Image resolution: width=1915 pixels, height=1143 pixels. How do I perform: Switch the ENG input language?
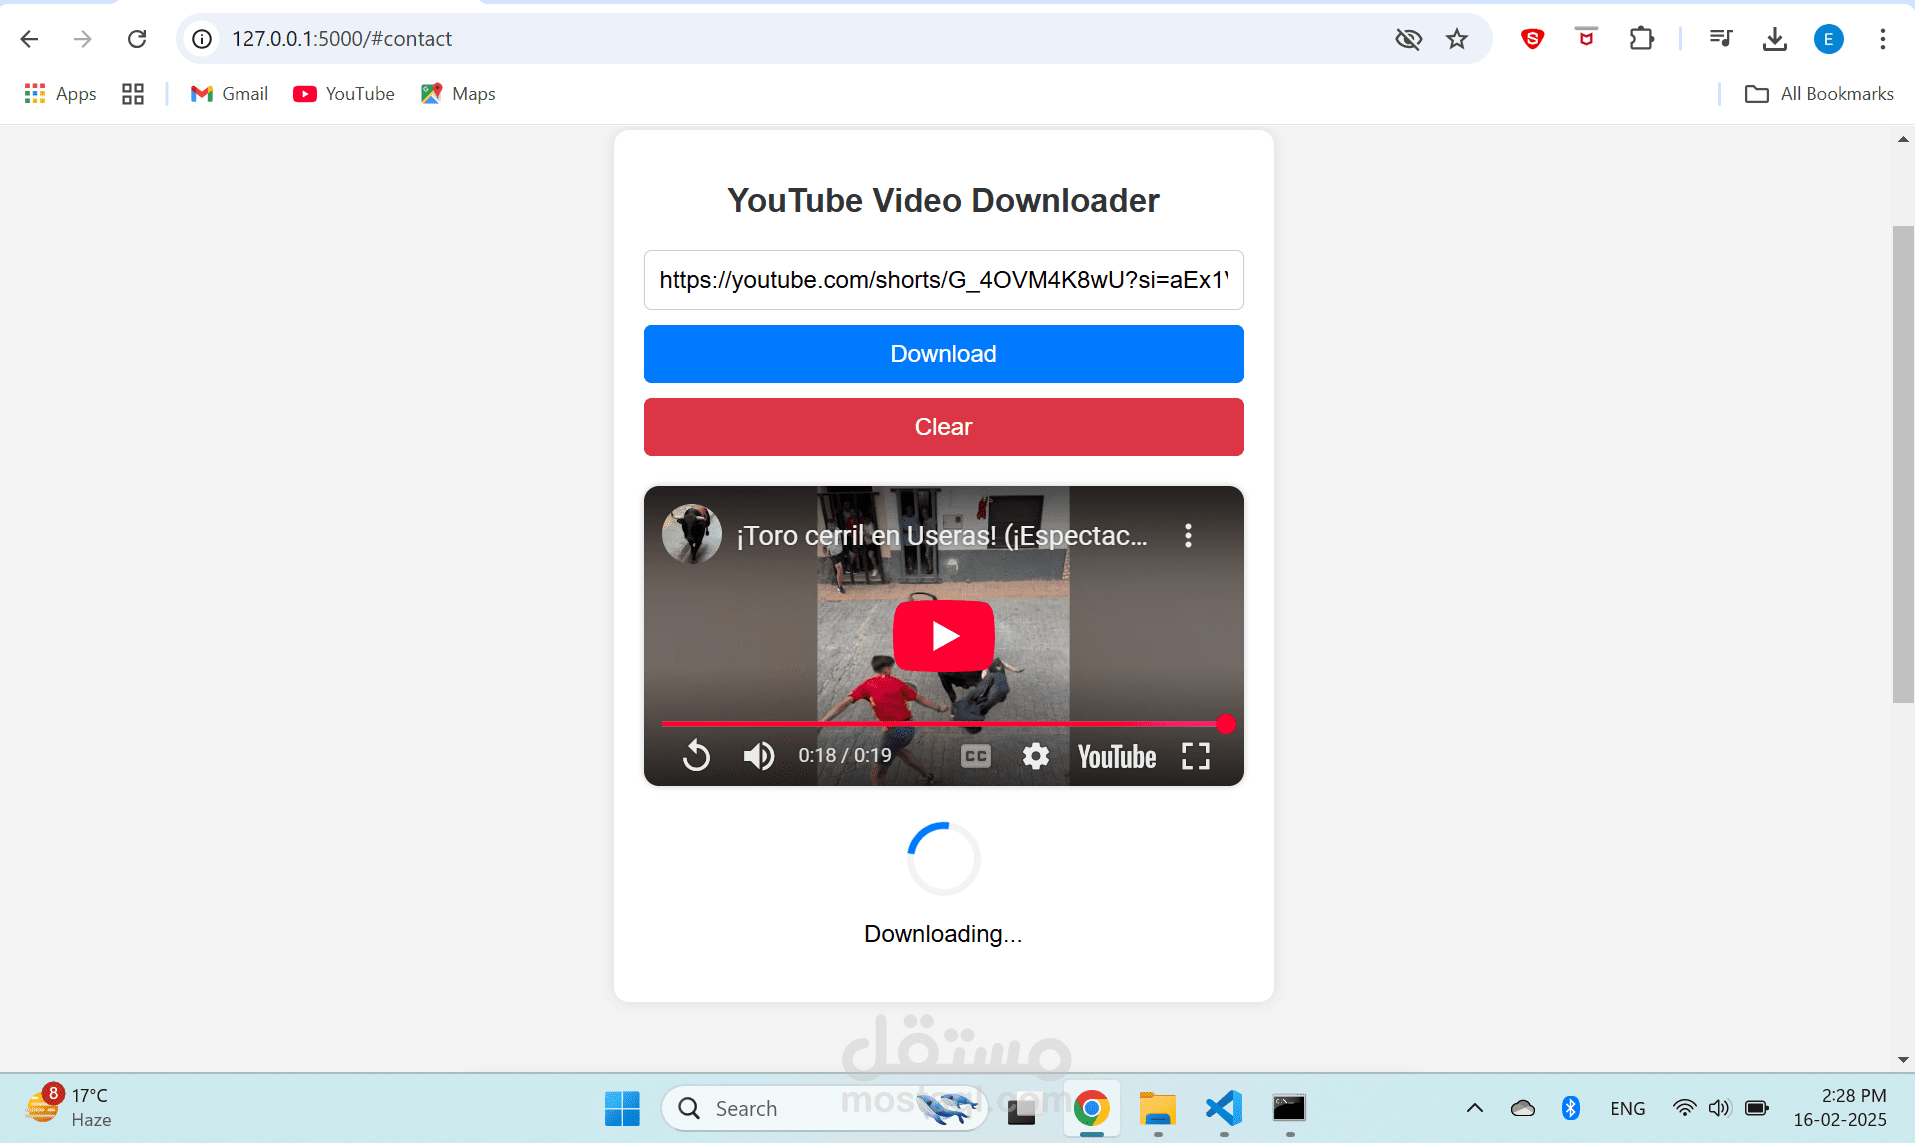point(1627,1108)
